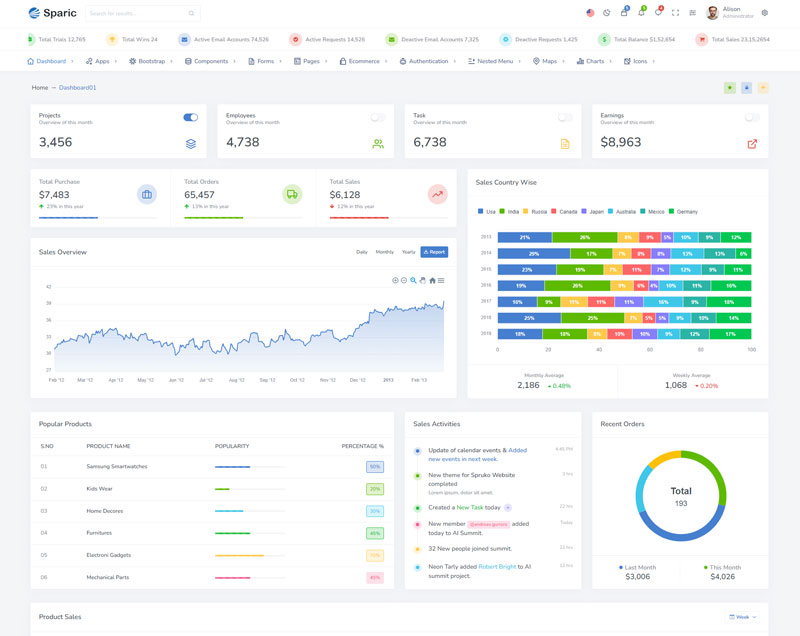
Task: Click the blue Report button
Action: pyautogui.click(x=434, y=252)
